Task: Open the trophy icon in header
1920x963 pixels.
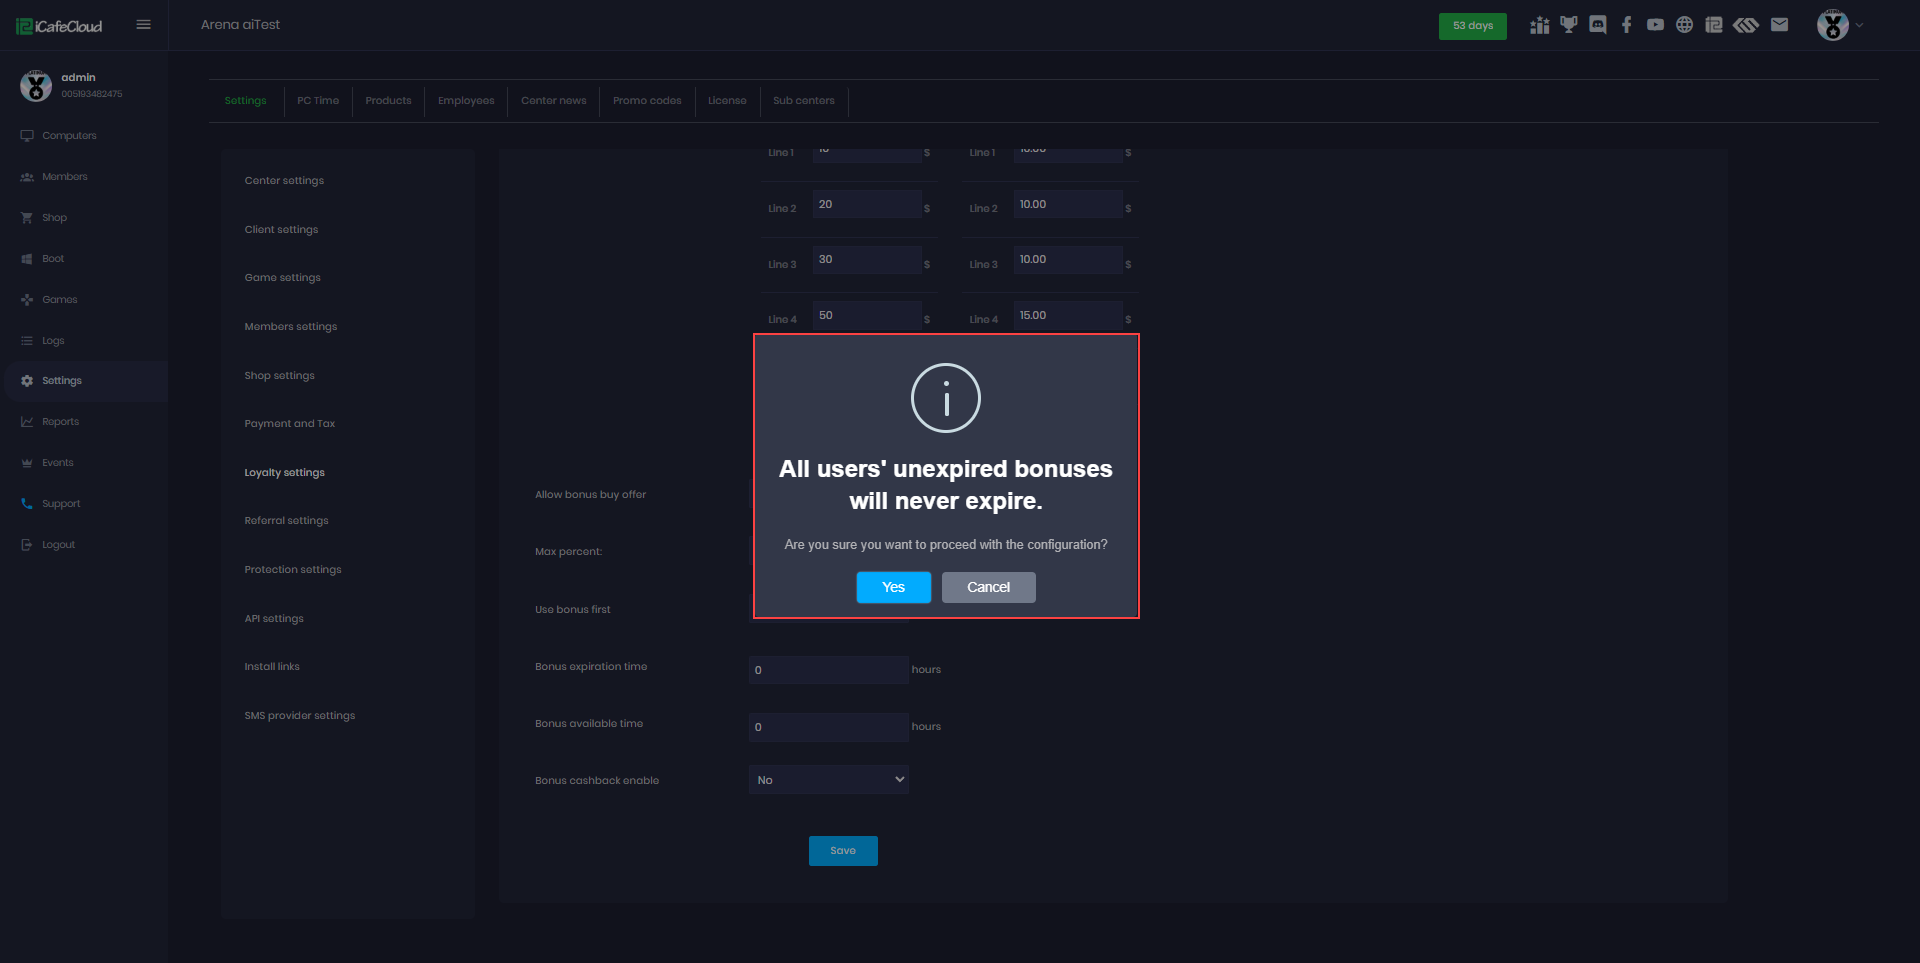Action: tap(1569, 25)
